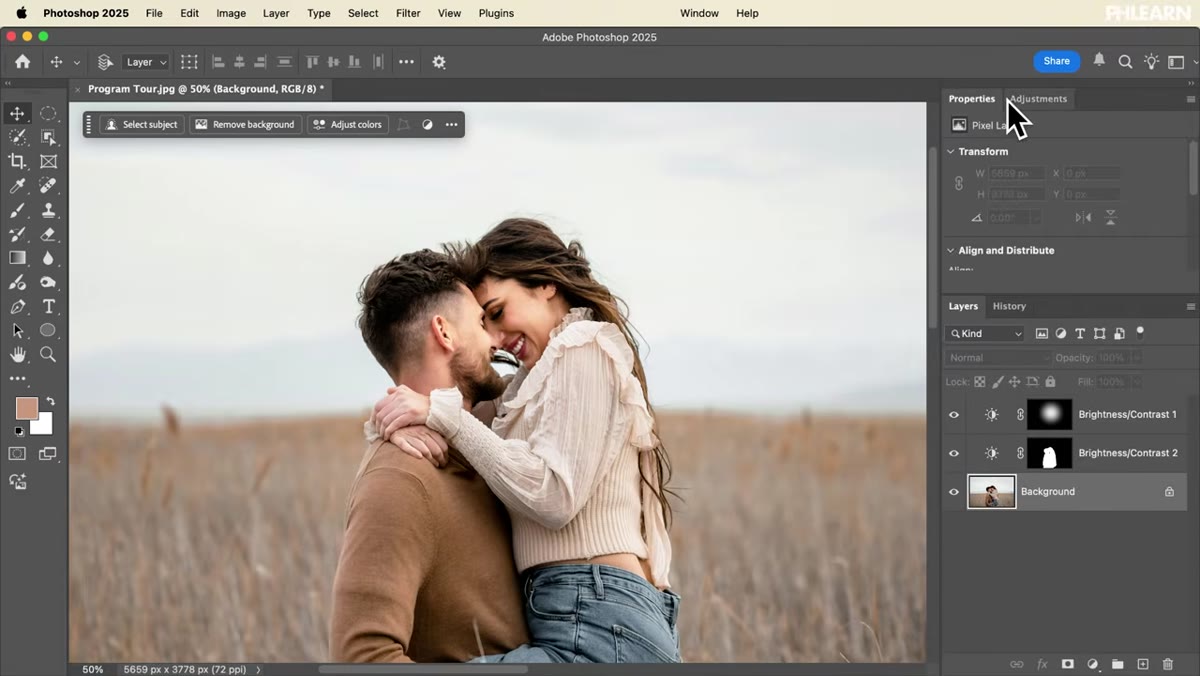This screenshot has height=676, width=1200.
Task: Select the Spot Healing Brush tool
Action: (48, 186)
